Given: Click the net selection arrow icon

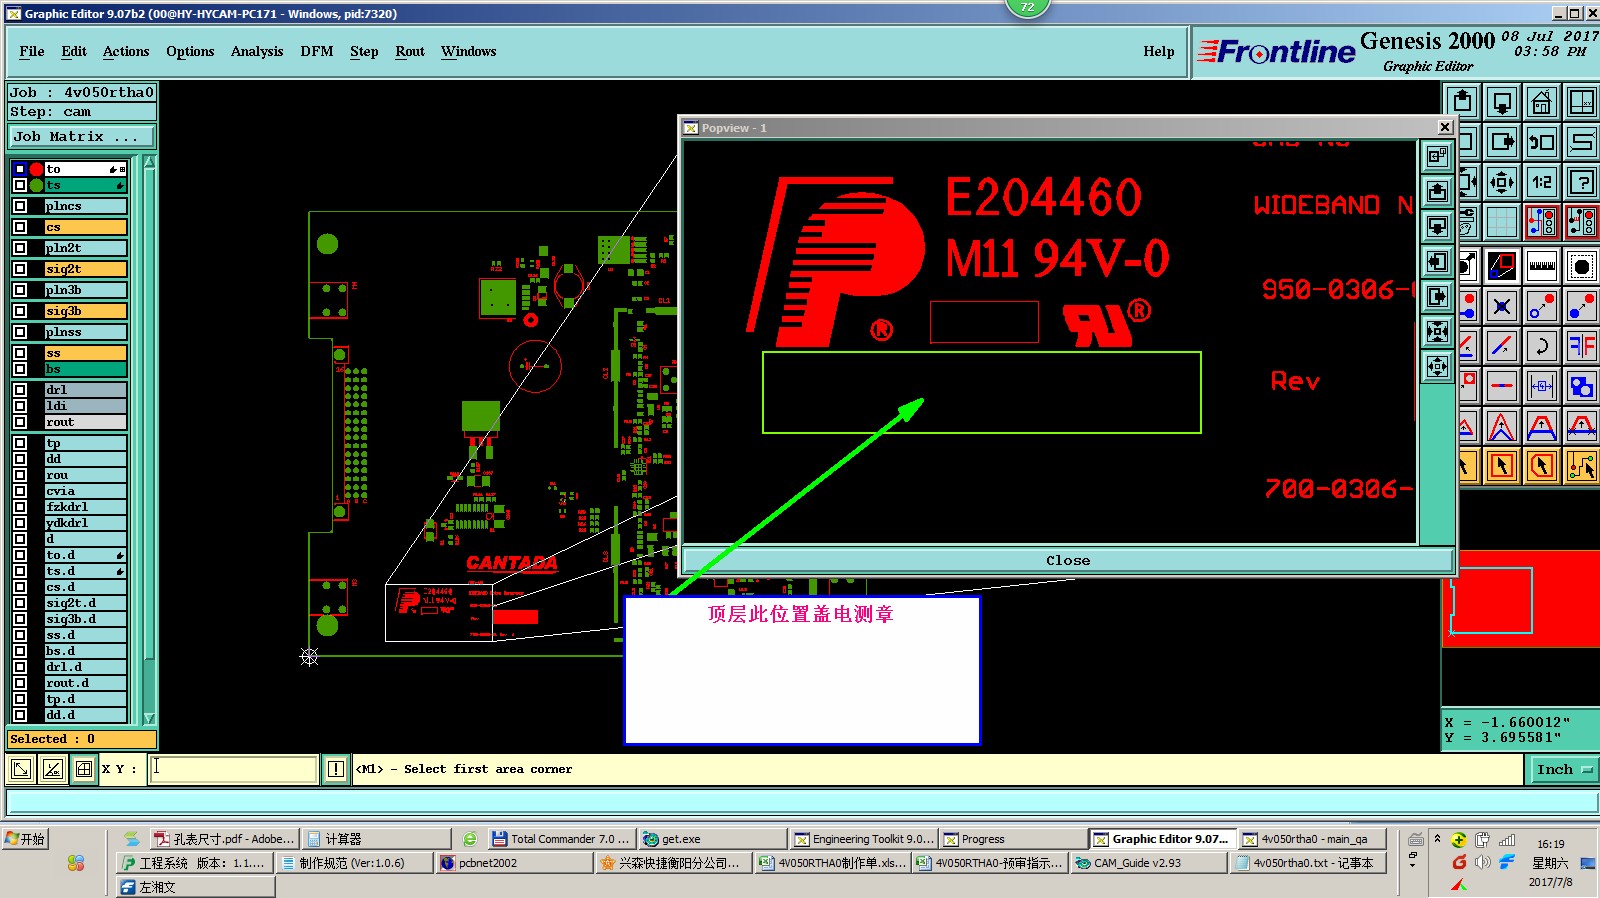Looking at the screenshot, I should (1581, 466).
